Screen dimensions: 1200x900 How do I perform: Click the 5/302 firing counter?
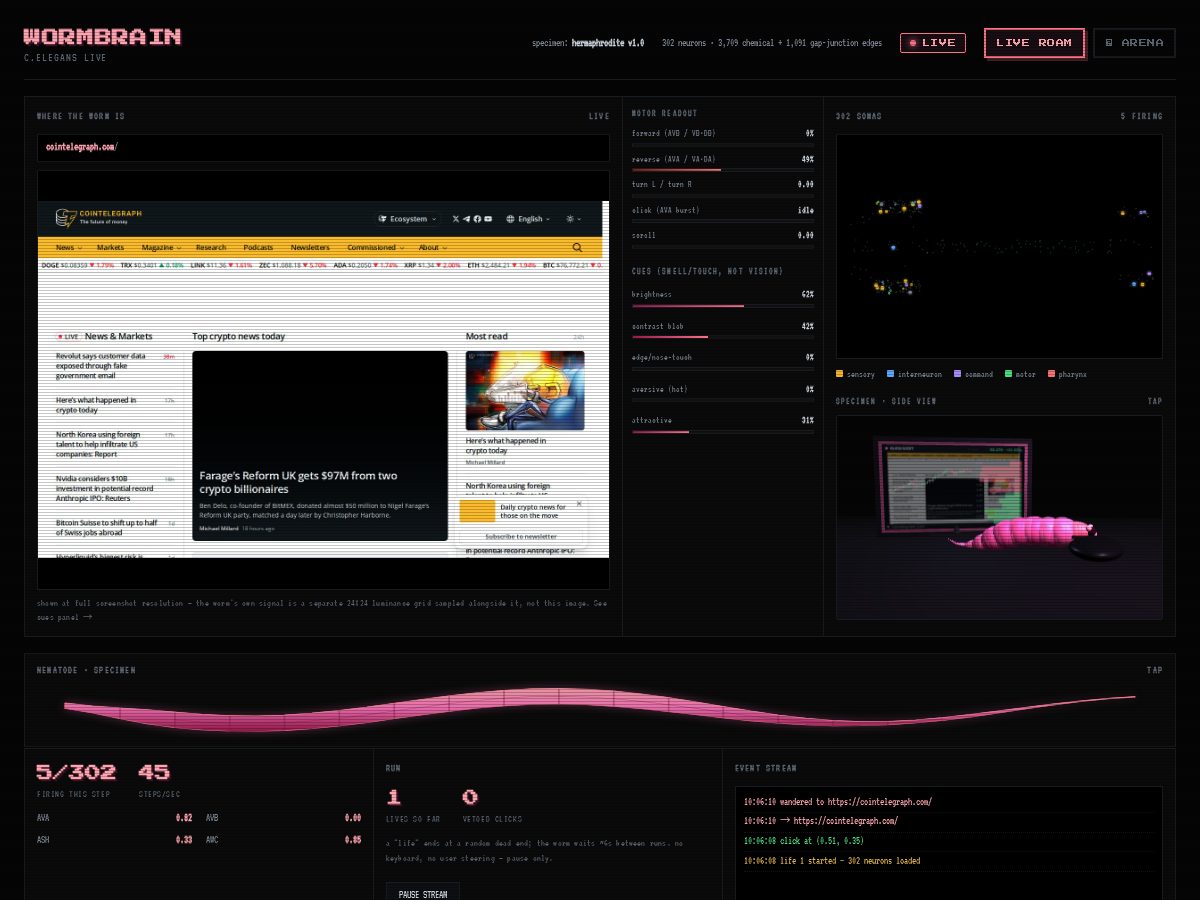click(x=76, y=772)
